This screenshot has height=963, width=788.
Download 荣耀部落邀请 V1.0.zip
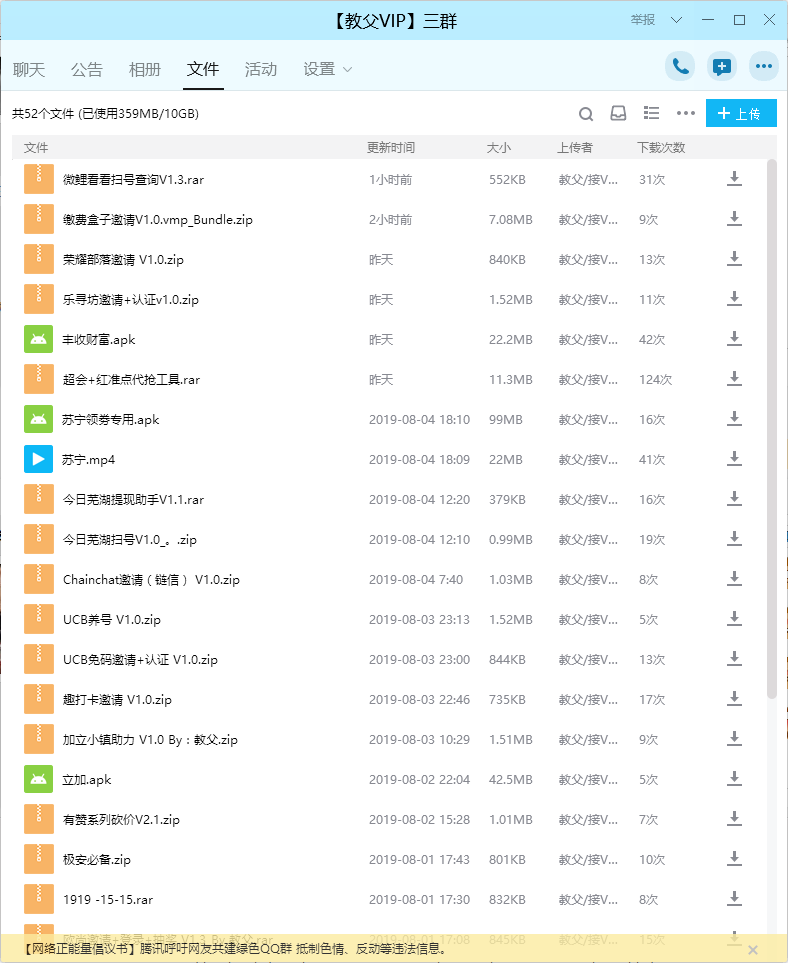click(x=734, y=259)
